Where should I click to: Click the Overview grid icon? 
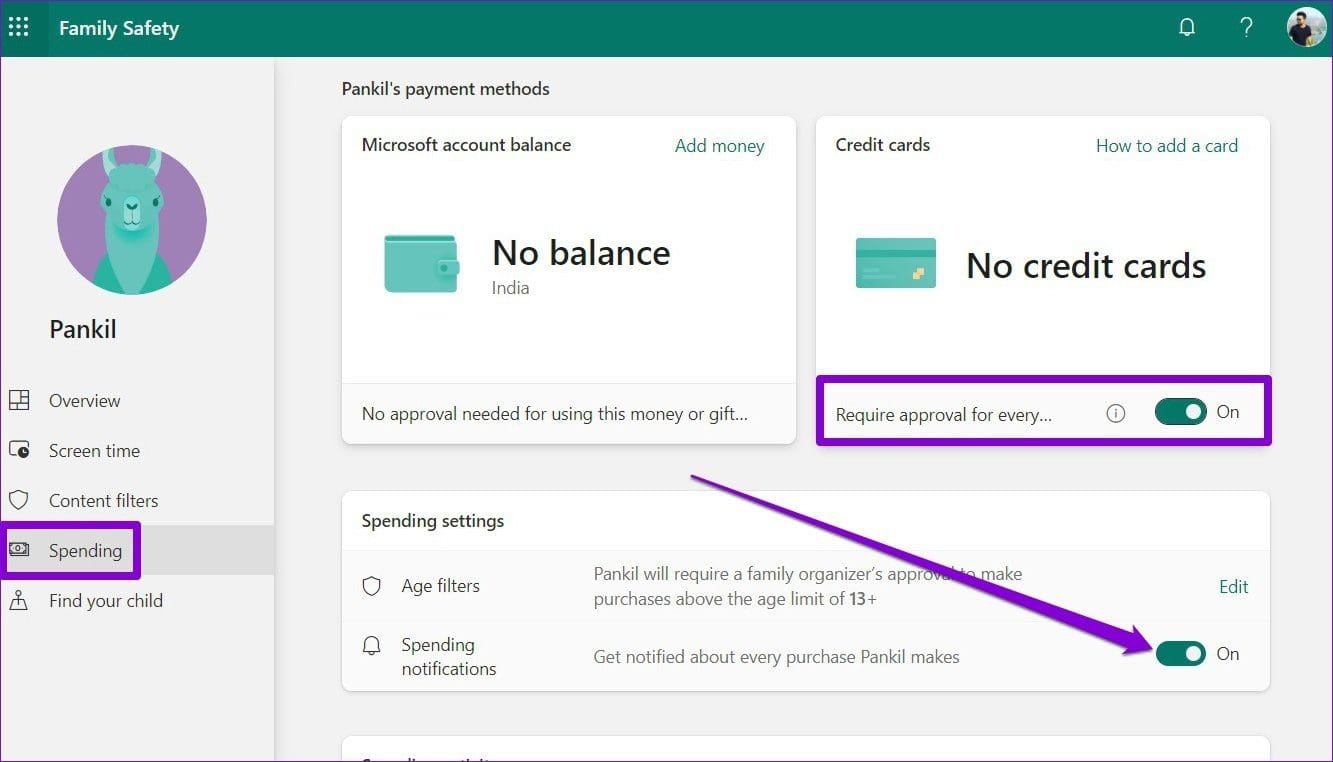click(x=19, y=400)
